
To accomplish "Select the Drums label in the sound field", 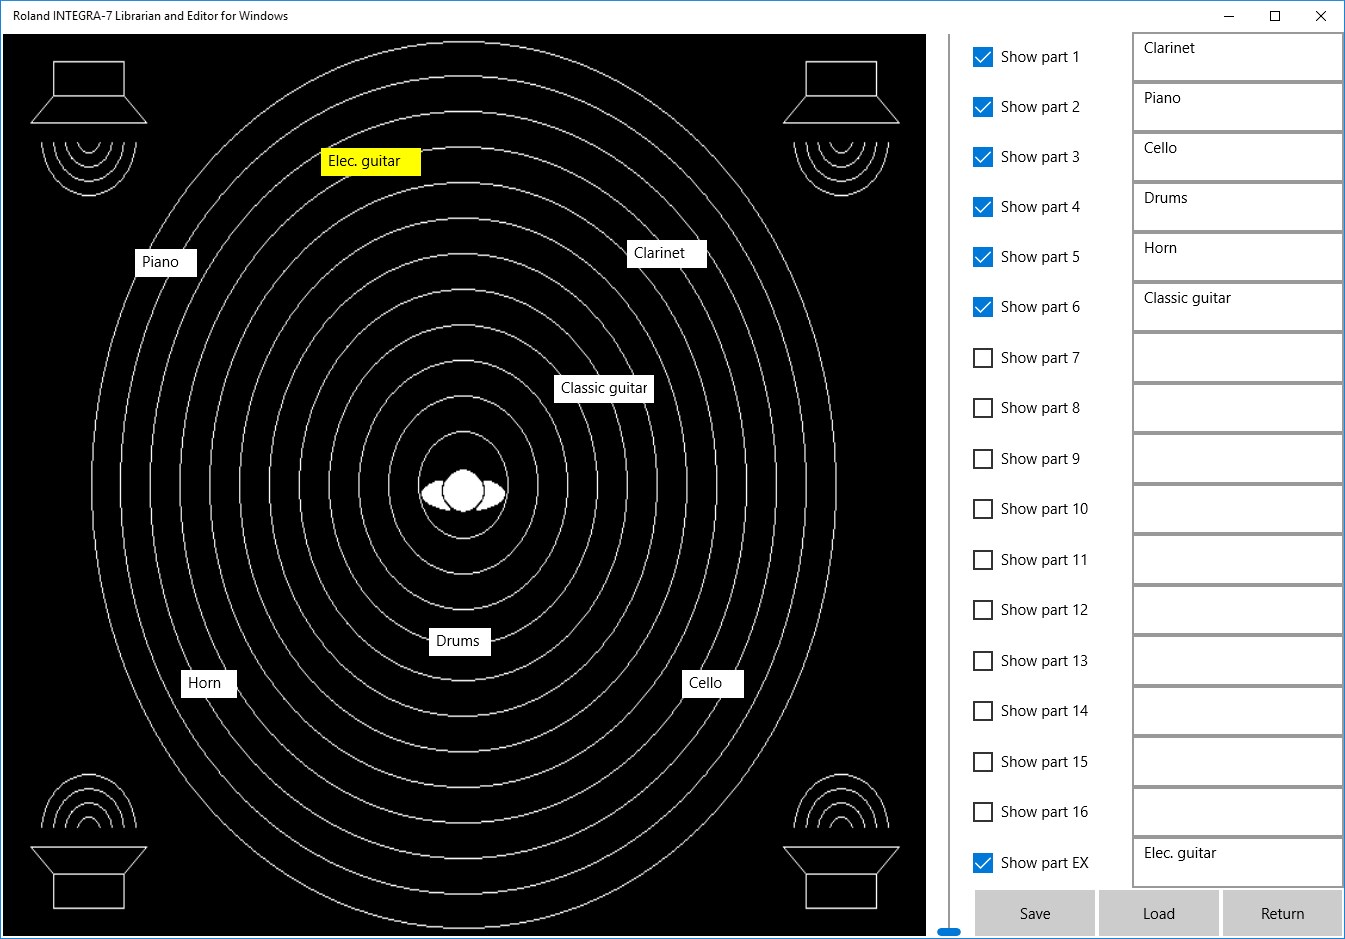I will [x=460, y=642].
